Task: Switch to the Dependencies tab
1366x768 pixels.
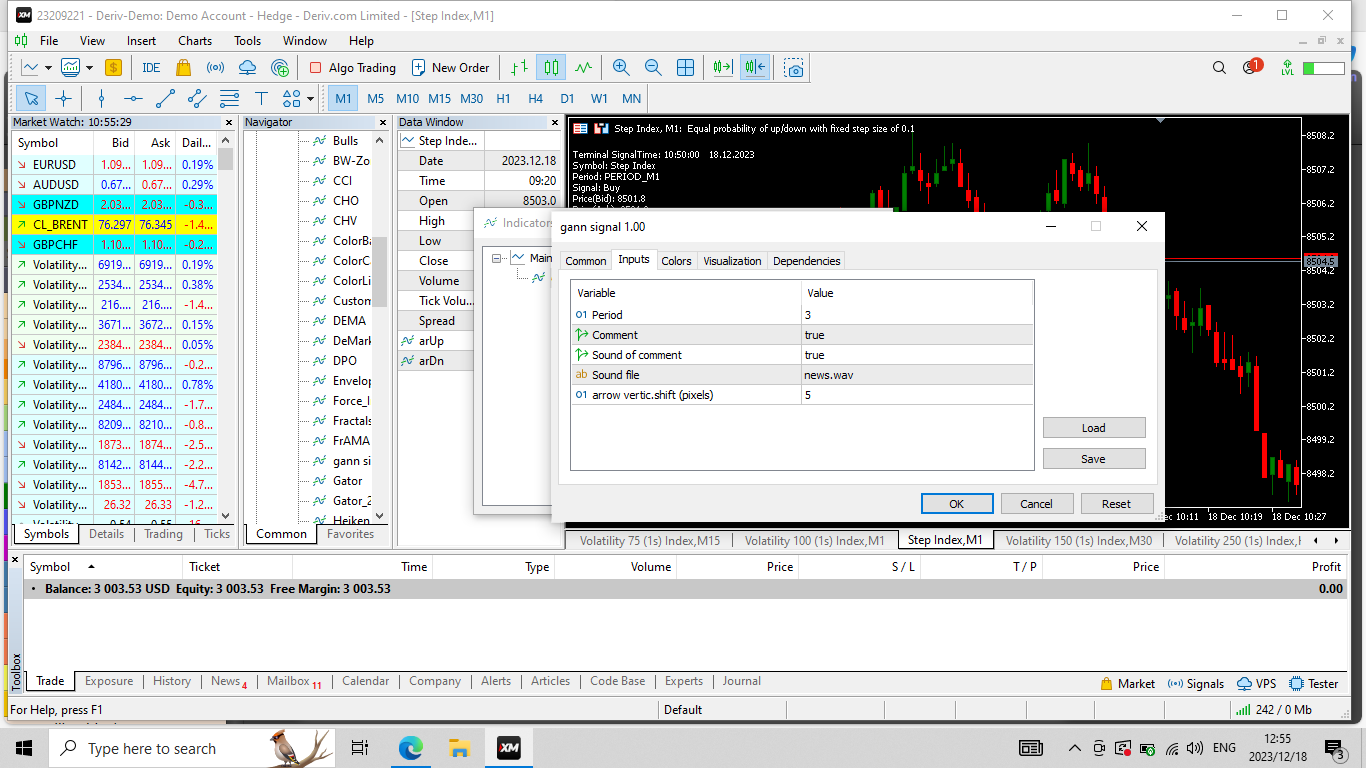Action: (807, 261)
